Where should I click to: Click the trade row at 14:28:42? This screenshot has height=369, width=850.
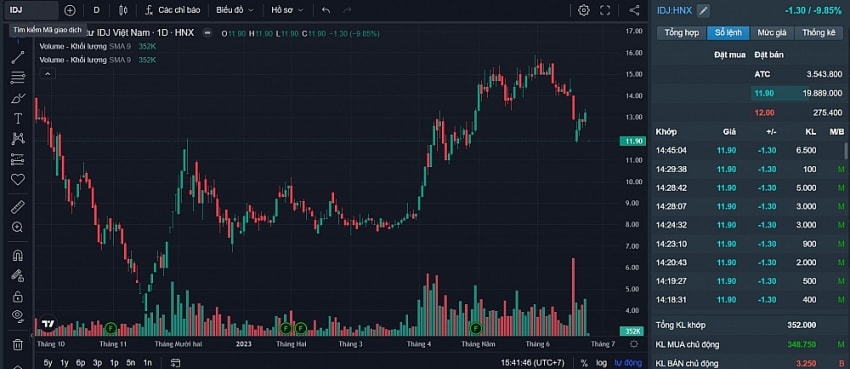coord(749,187)
